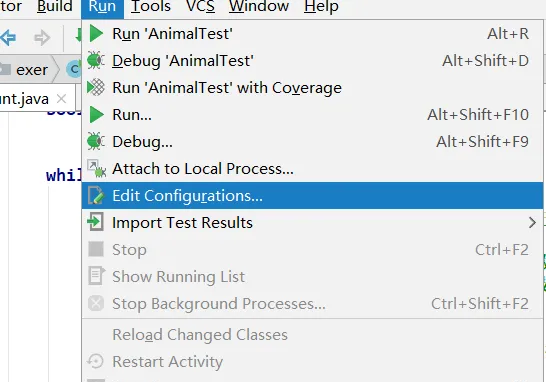The height and width of the screenshot is (382, 546).
Task: Expand the Import Test Results submenu arrow
Action: (x=532, y=223)
